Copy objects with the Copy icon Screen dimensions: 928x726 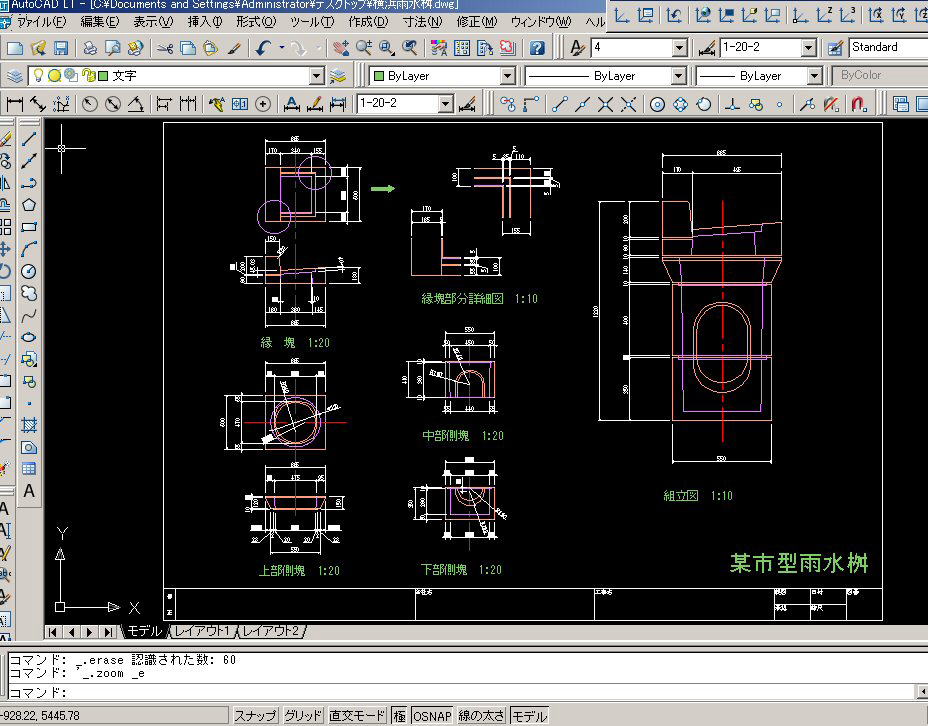coord(188,48)
